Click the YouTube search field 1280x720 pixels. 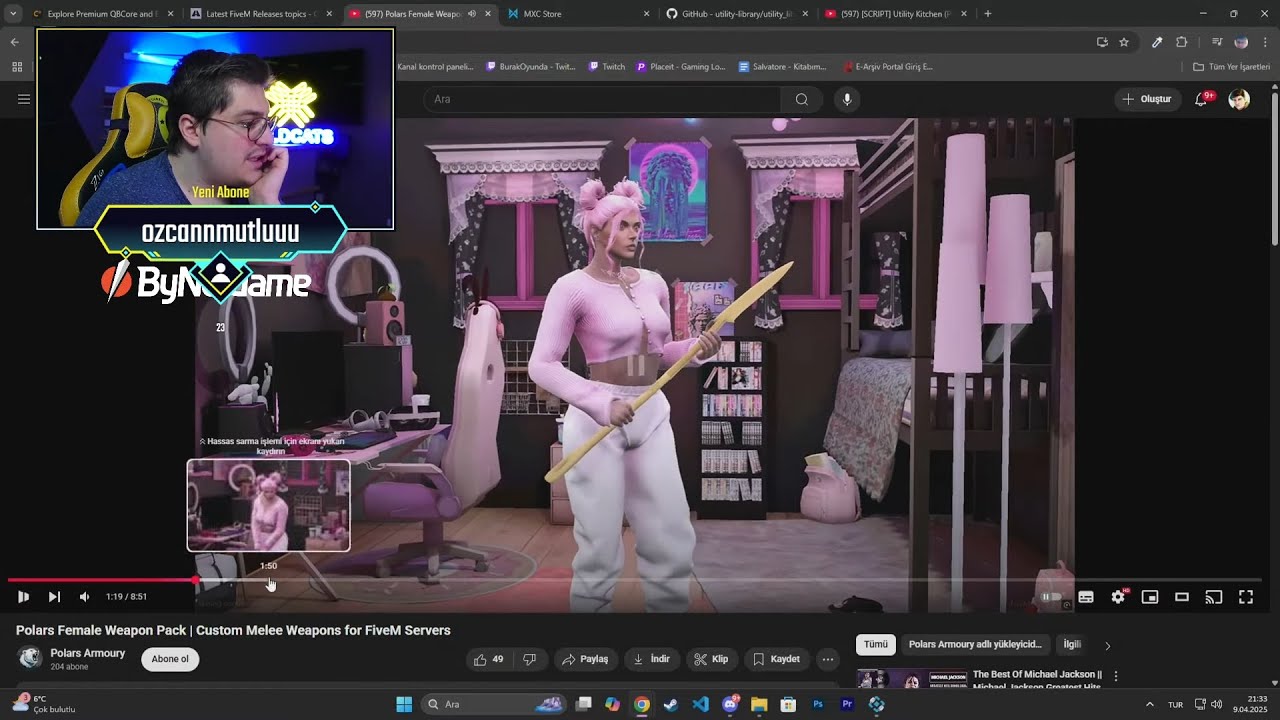(603, 99)
